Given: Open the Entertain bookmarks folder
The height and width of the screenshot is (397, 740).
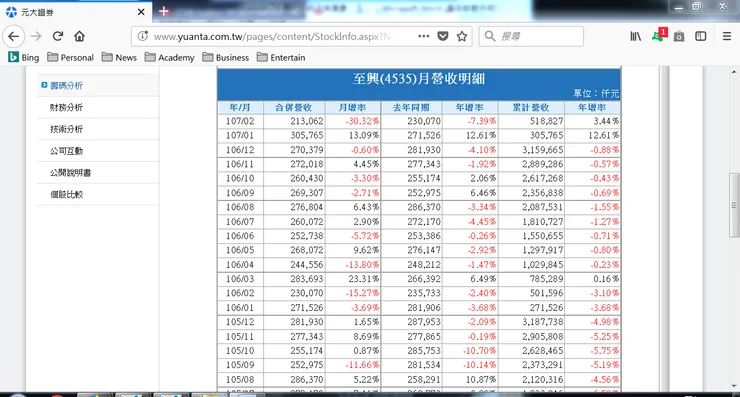Looking at the screenshot, I should click(x=281, y=58).
